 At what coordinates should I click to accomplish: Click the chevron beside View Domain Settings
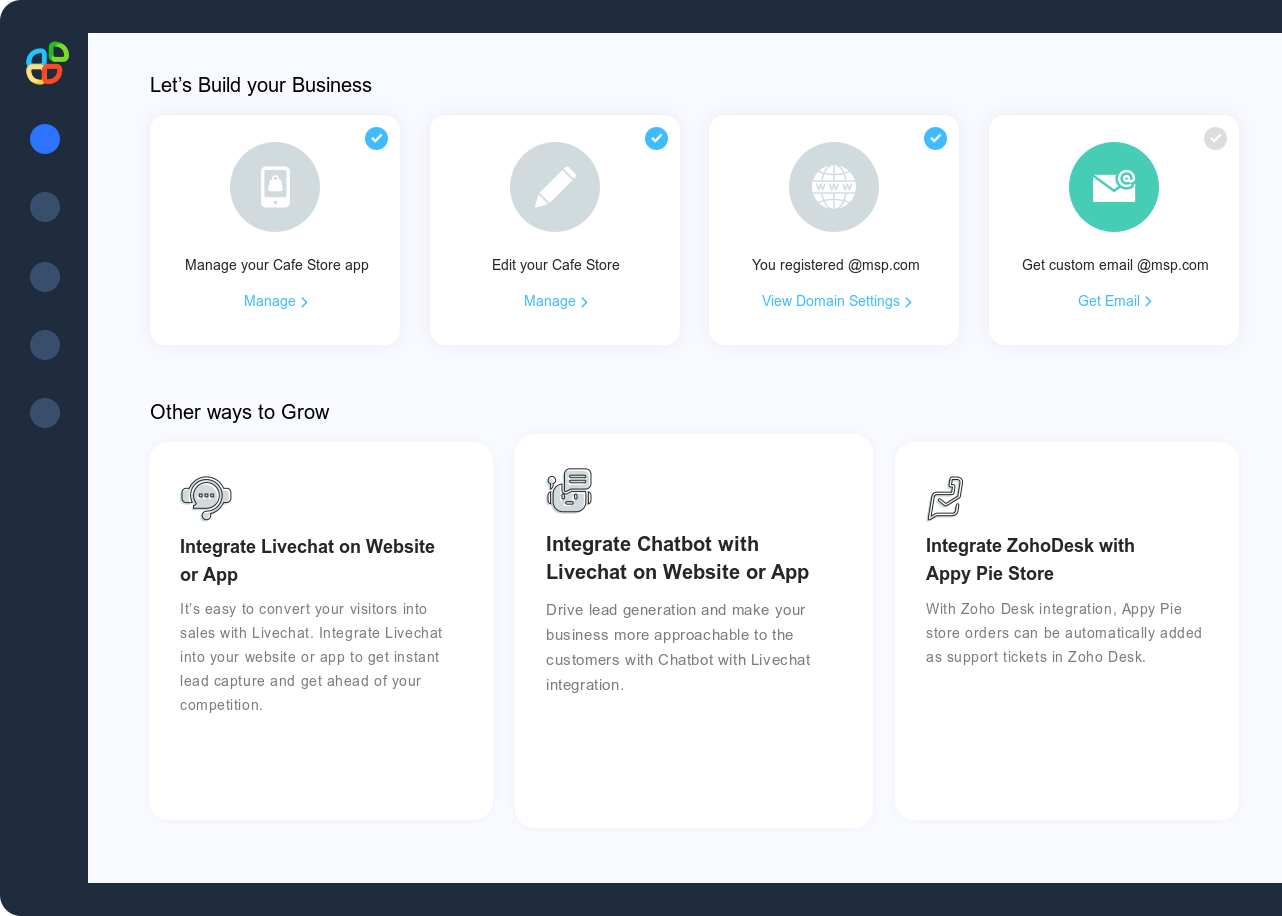[910, 301]
